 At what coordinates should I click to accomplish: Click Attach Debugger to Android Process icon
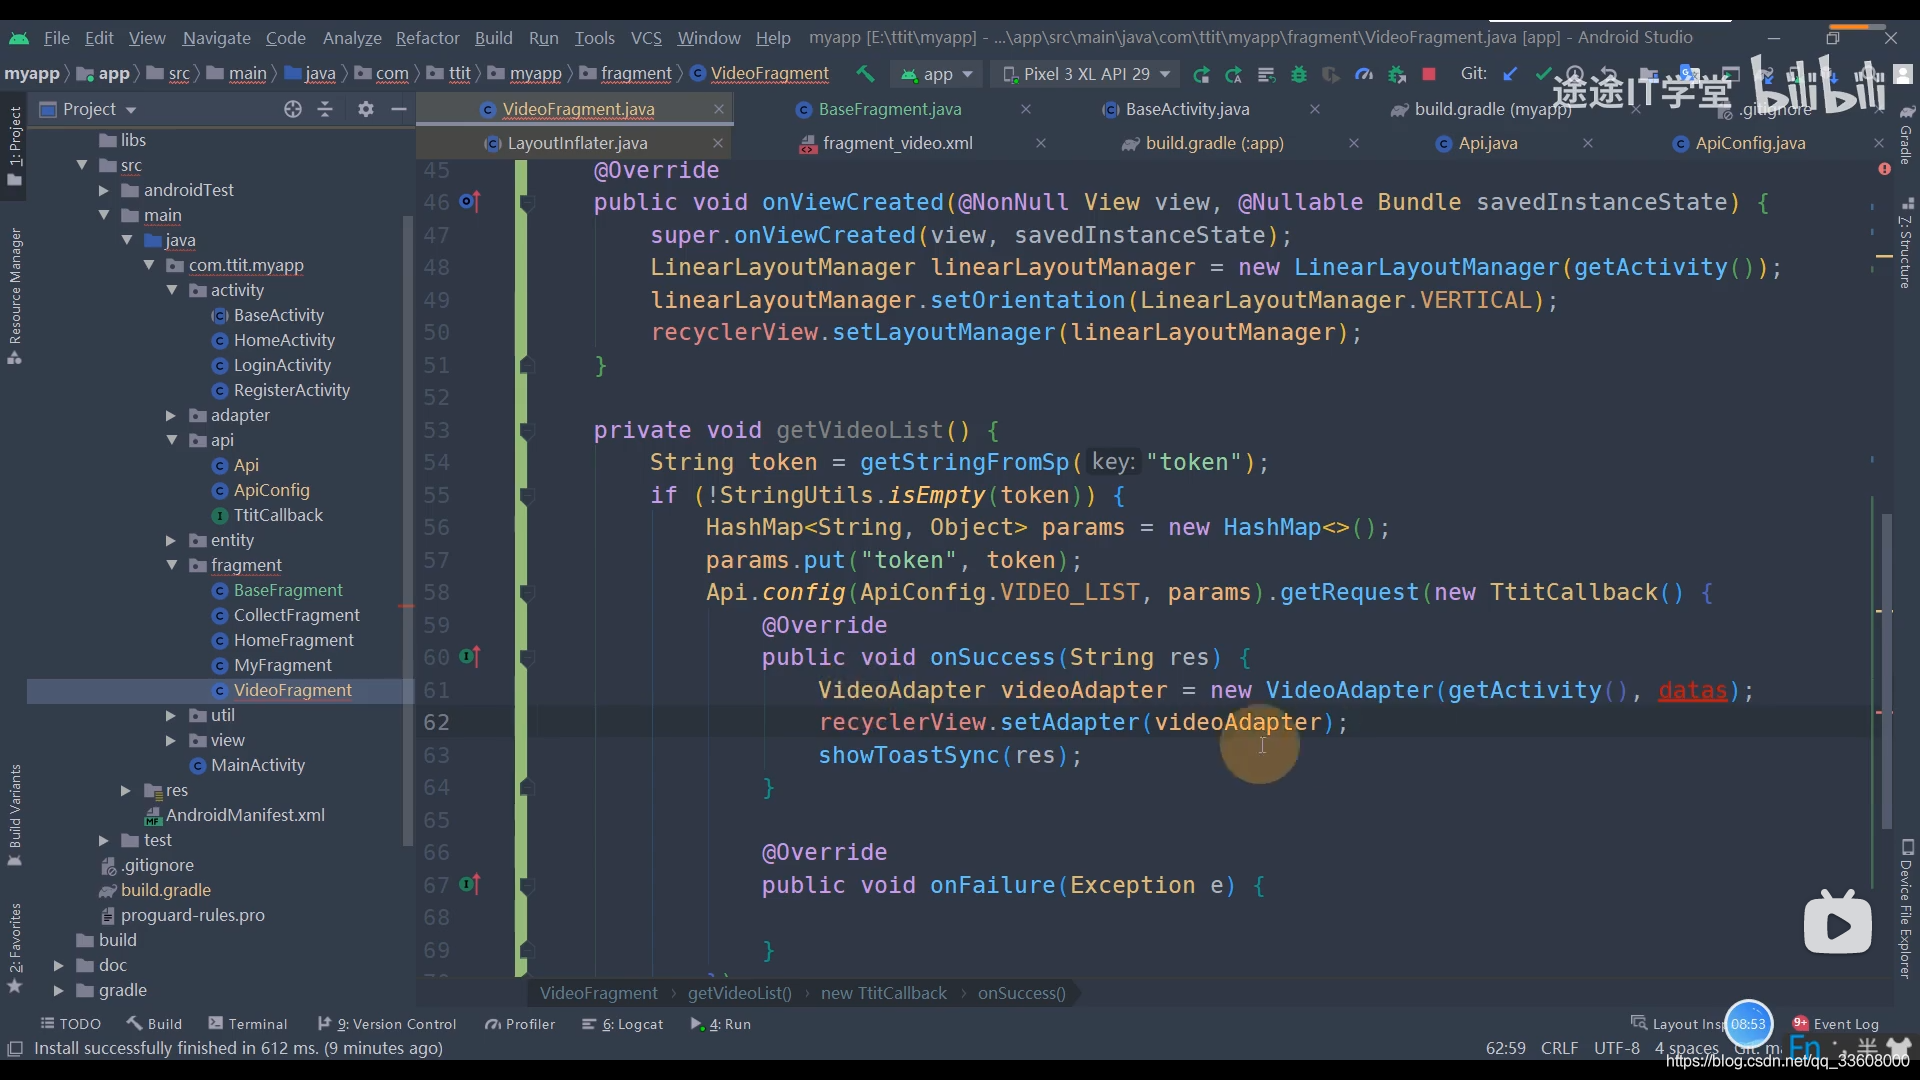point(1397,74)
